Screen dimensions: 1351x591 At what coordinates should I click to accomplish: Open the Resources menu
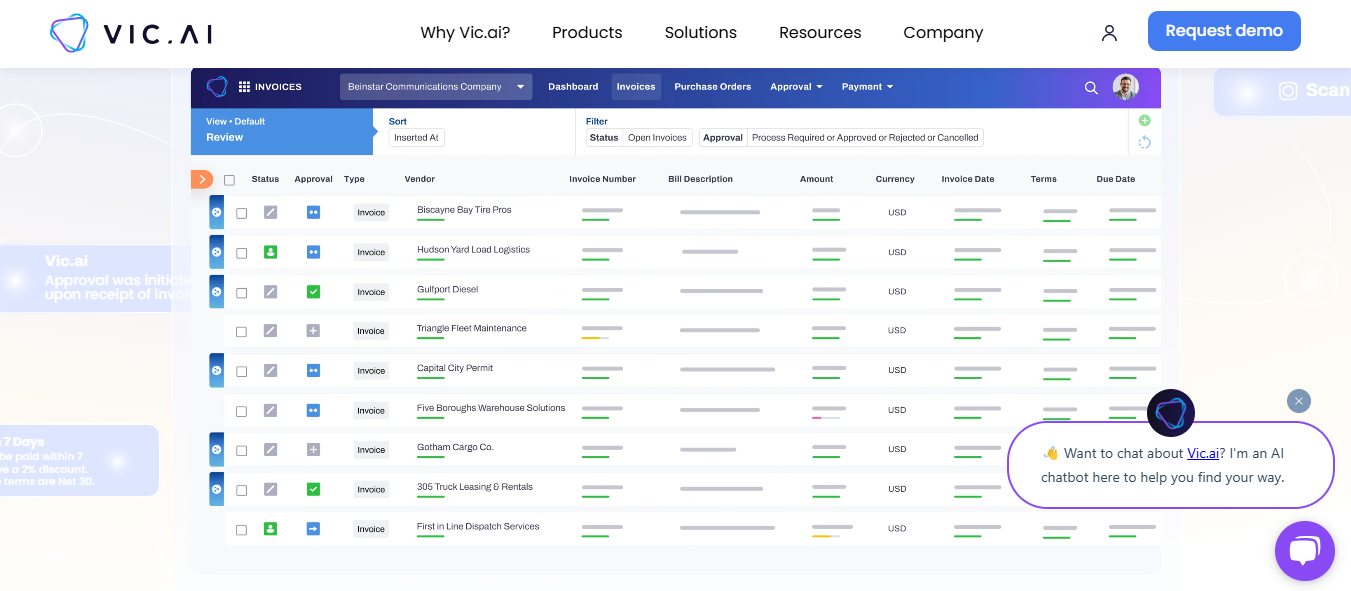[820, 32]
